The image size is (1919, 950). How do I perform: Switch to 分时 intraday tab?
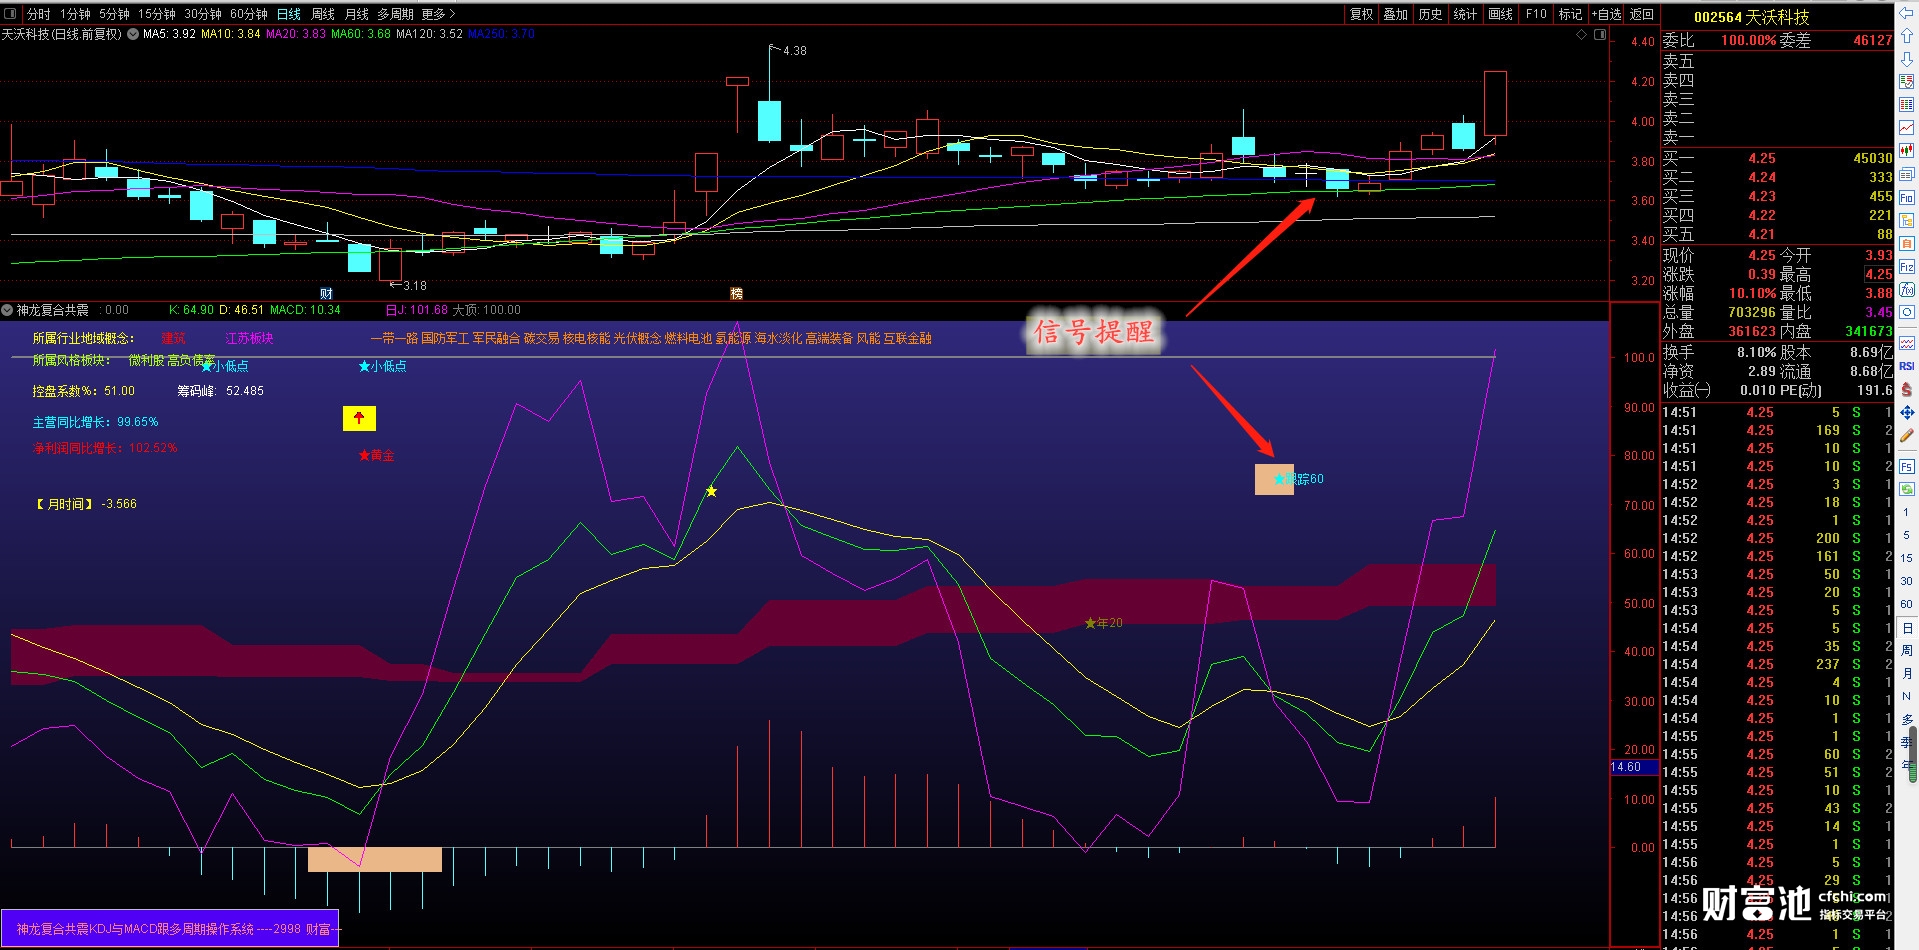[x=39, y=14]
